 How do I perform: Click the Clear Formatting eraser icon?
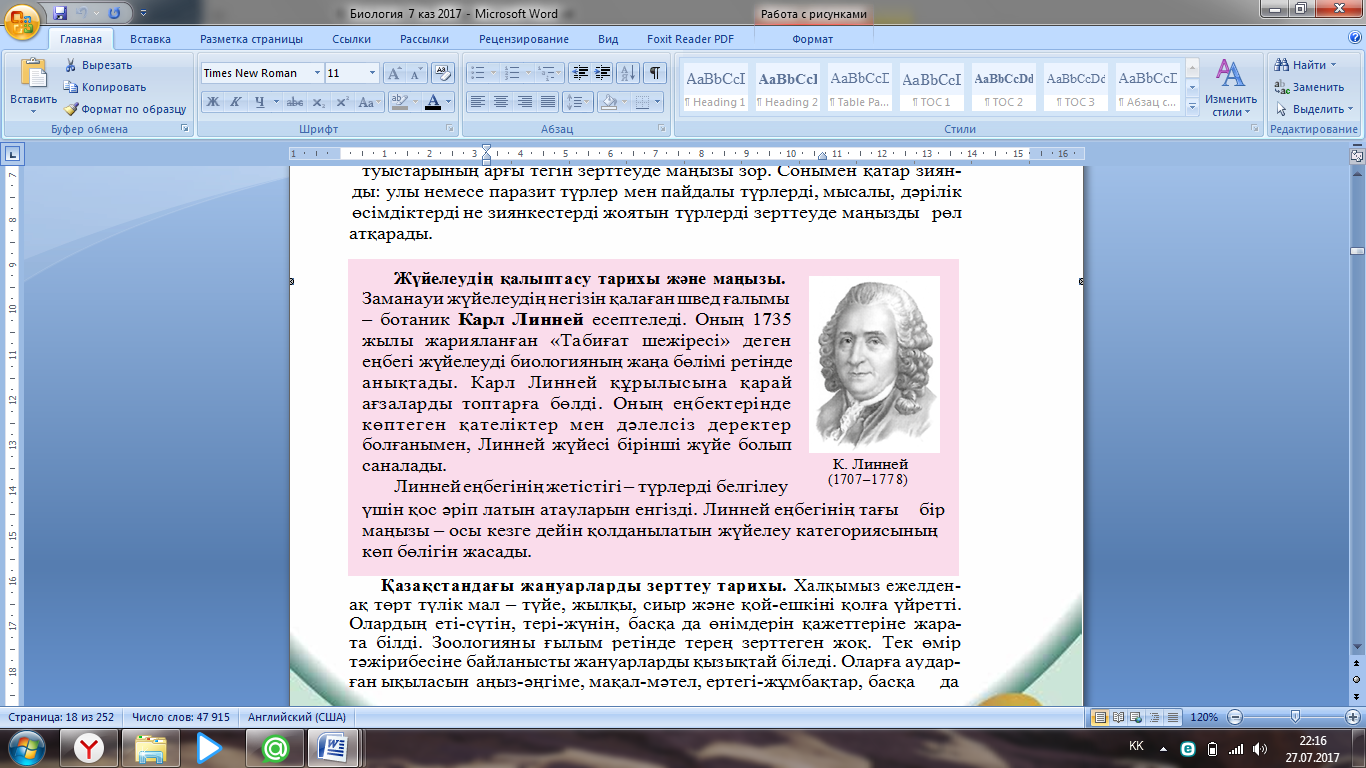[441, 73]
